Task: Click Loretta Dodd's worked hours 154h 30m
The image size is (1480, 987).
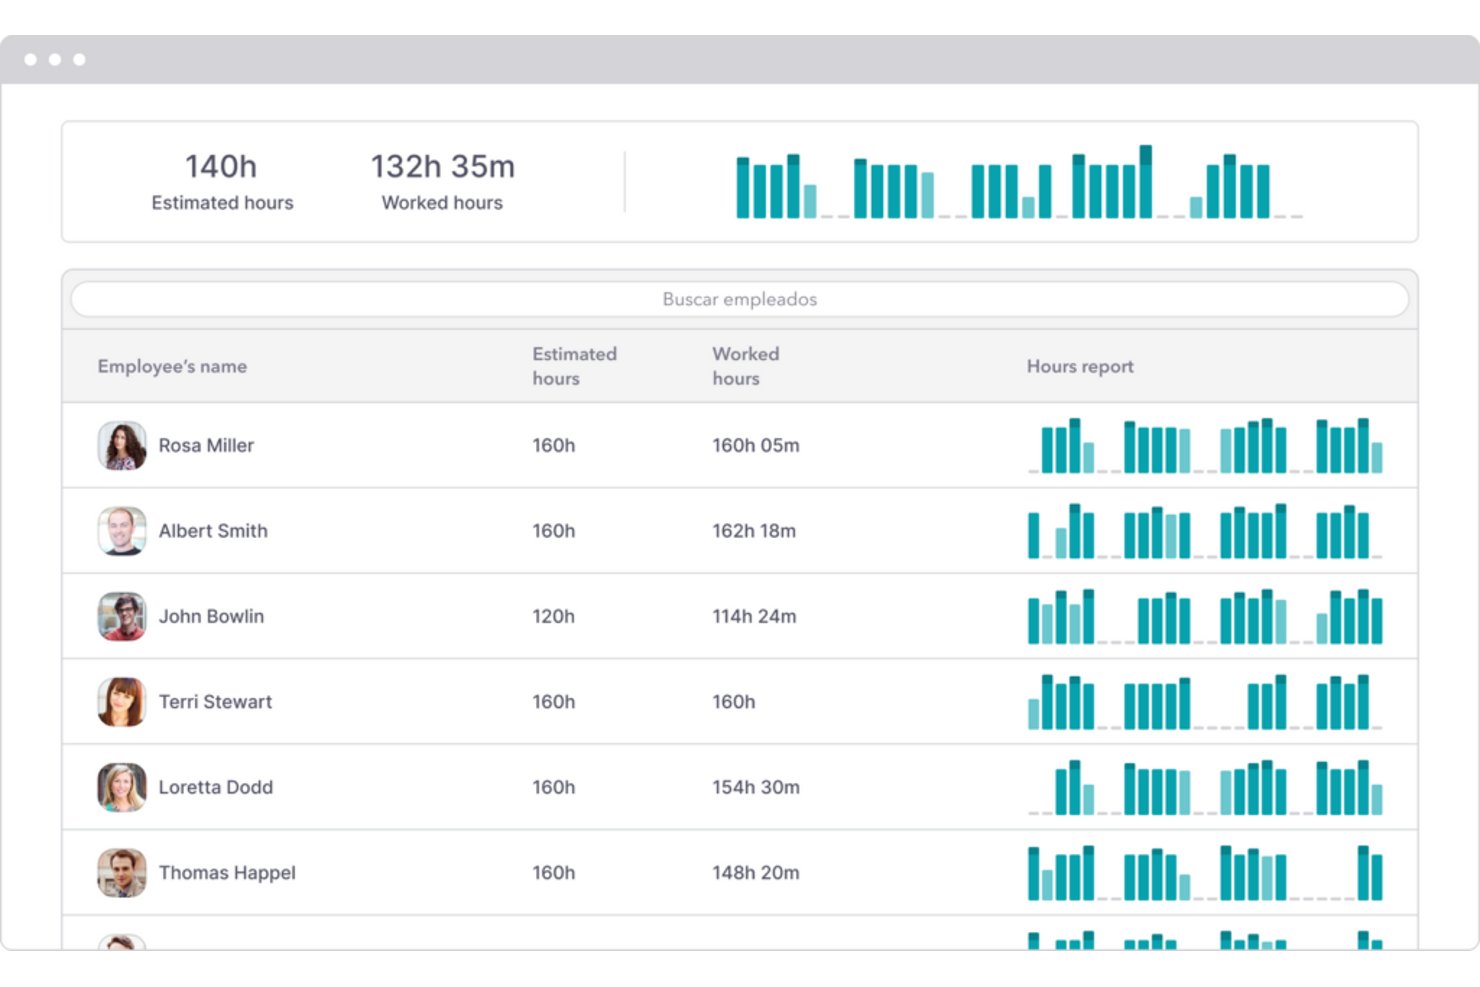Action: (x=756, y=787)
